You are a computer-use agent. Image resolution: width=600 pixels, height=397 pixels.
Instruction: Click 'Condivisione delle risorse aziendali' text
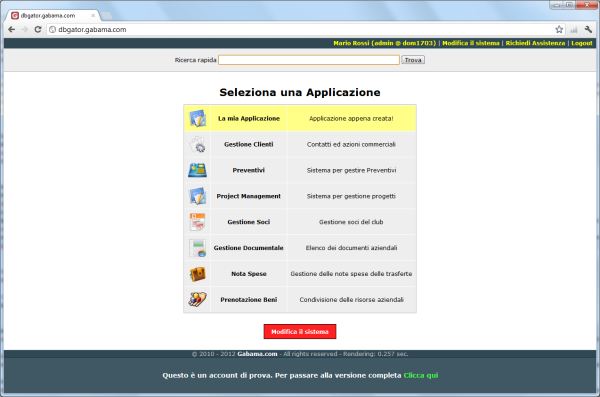tap(351, 300)
